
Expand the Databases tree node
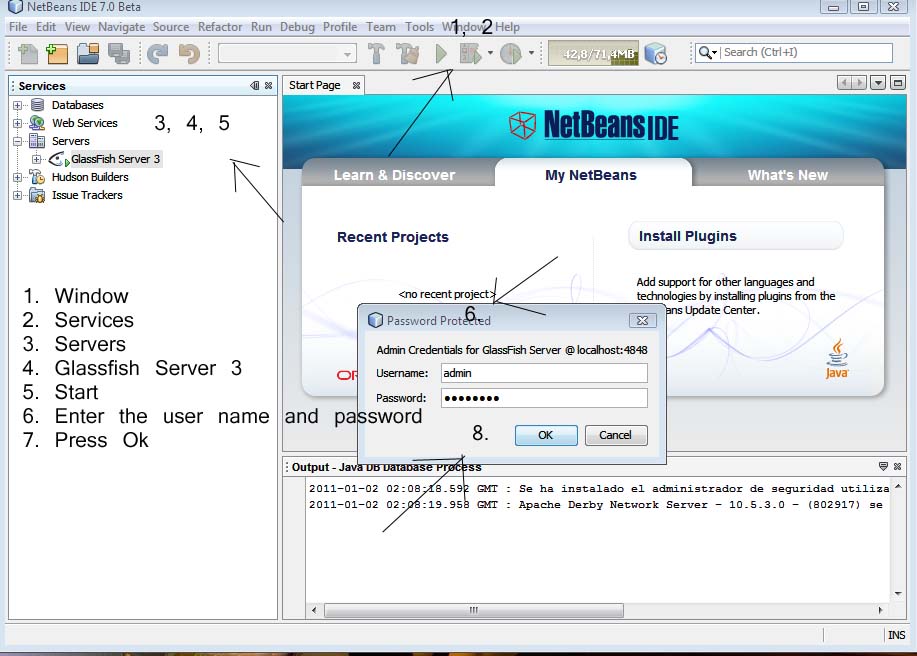[18, 105]
